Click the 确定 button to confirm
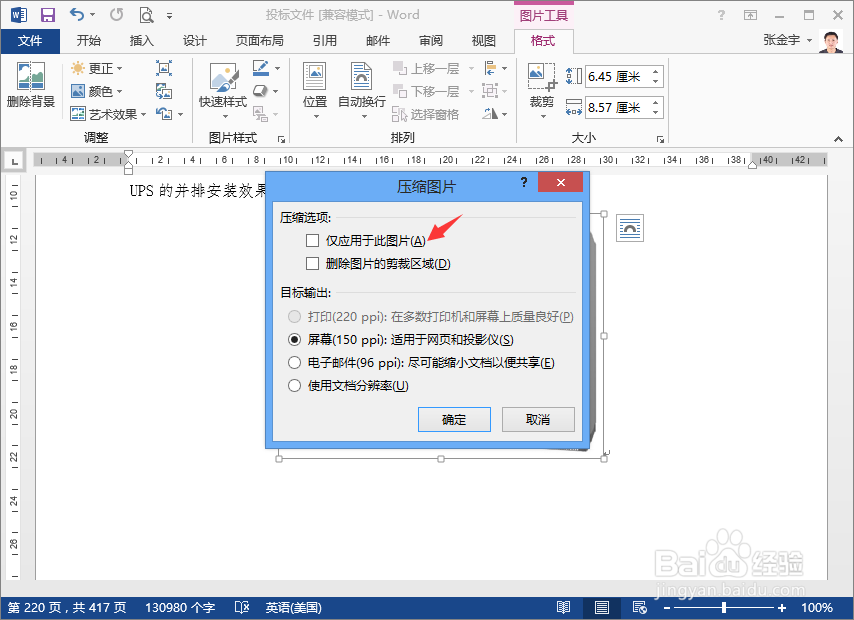The height and width of the screenshot is (620, 854). tap(454, 419)
